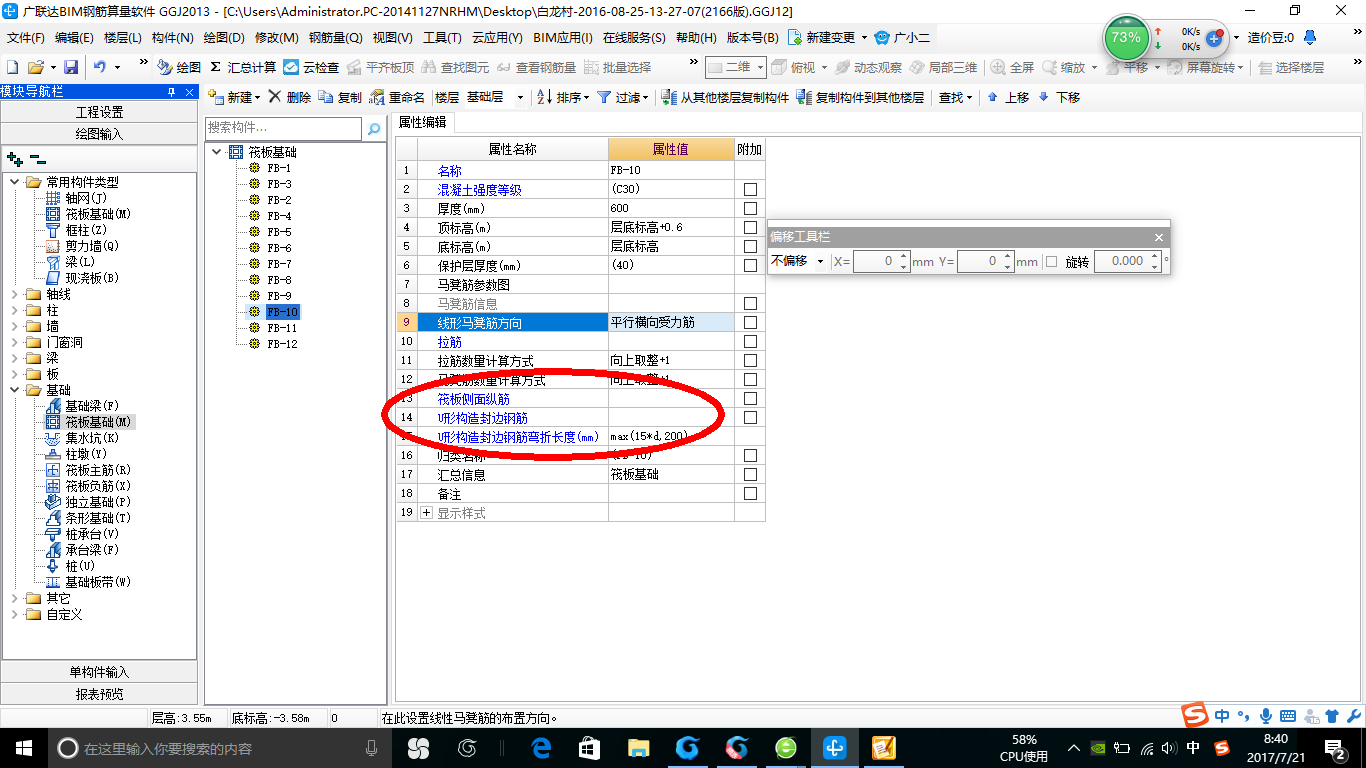The height and width of the screenshot is (768, 1366).
Task: Expand 显示样式 row in the property table
Action: coord(427,513)
